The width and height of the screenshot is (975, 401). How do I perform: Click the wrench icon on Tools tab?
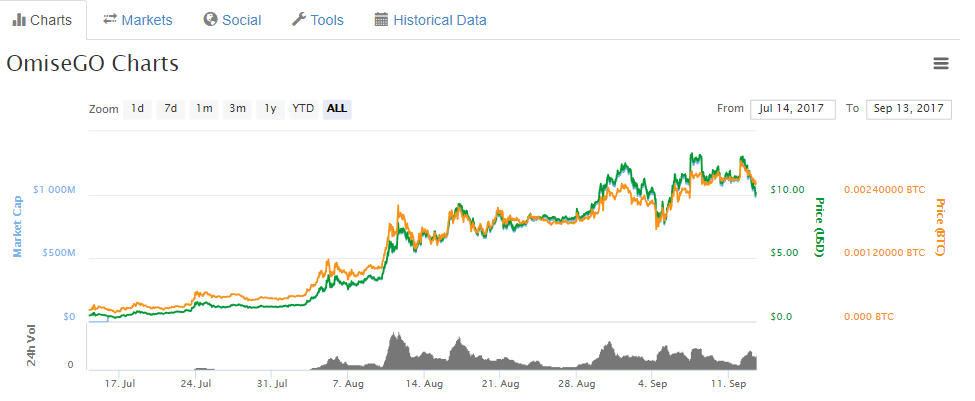click(x=298, y=20)
